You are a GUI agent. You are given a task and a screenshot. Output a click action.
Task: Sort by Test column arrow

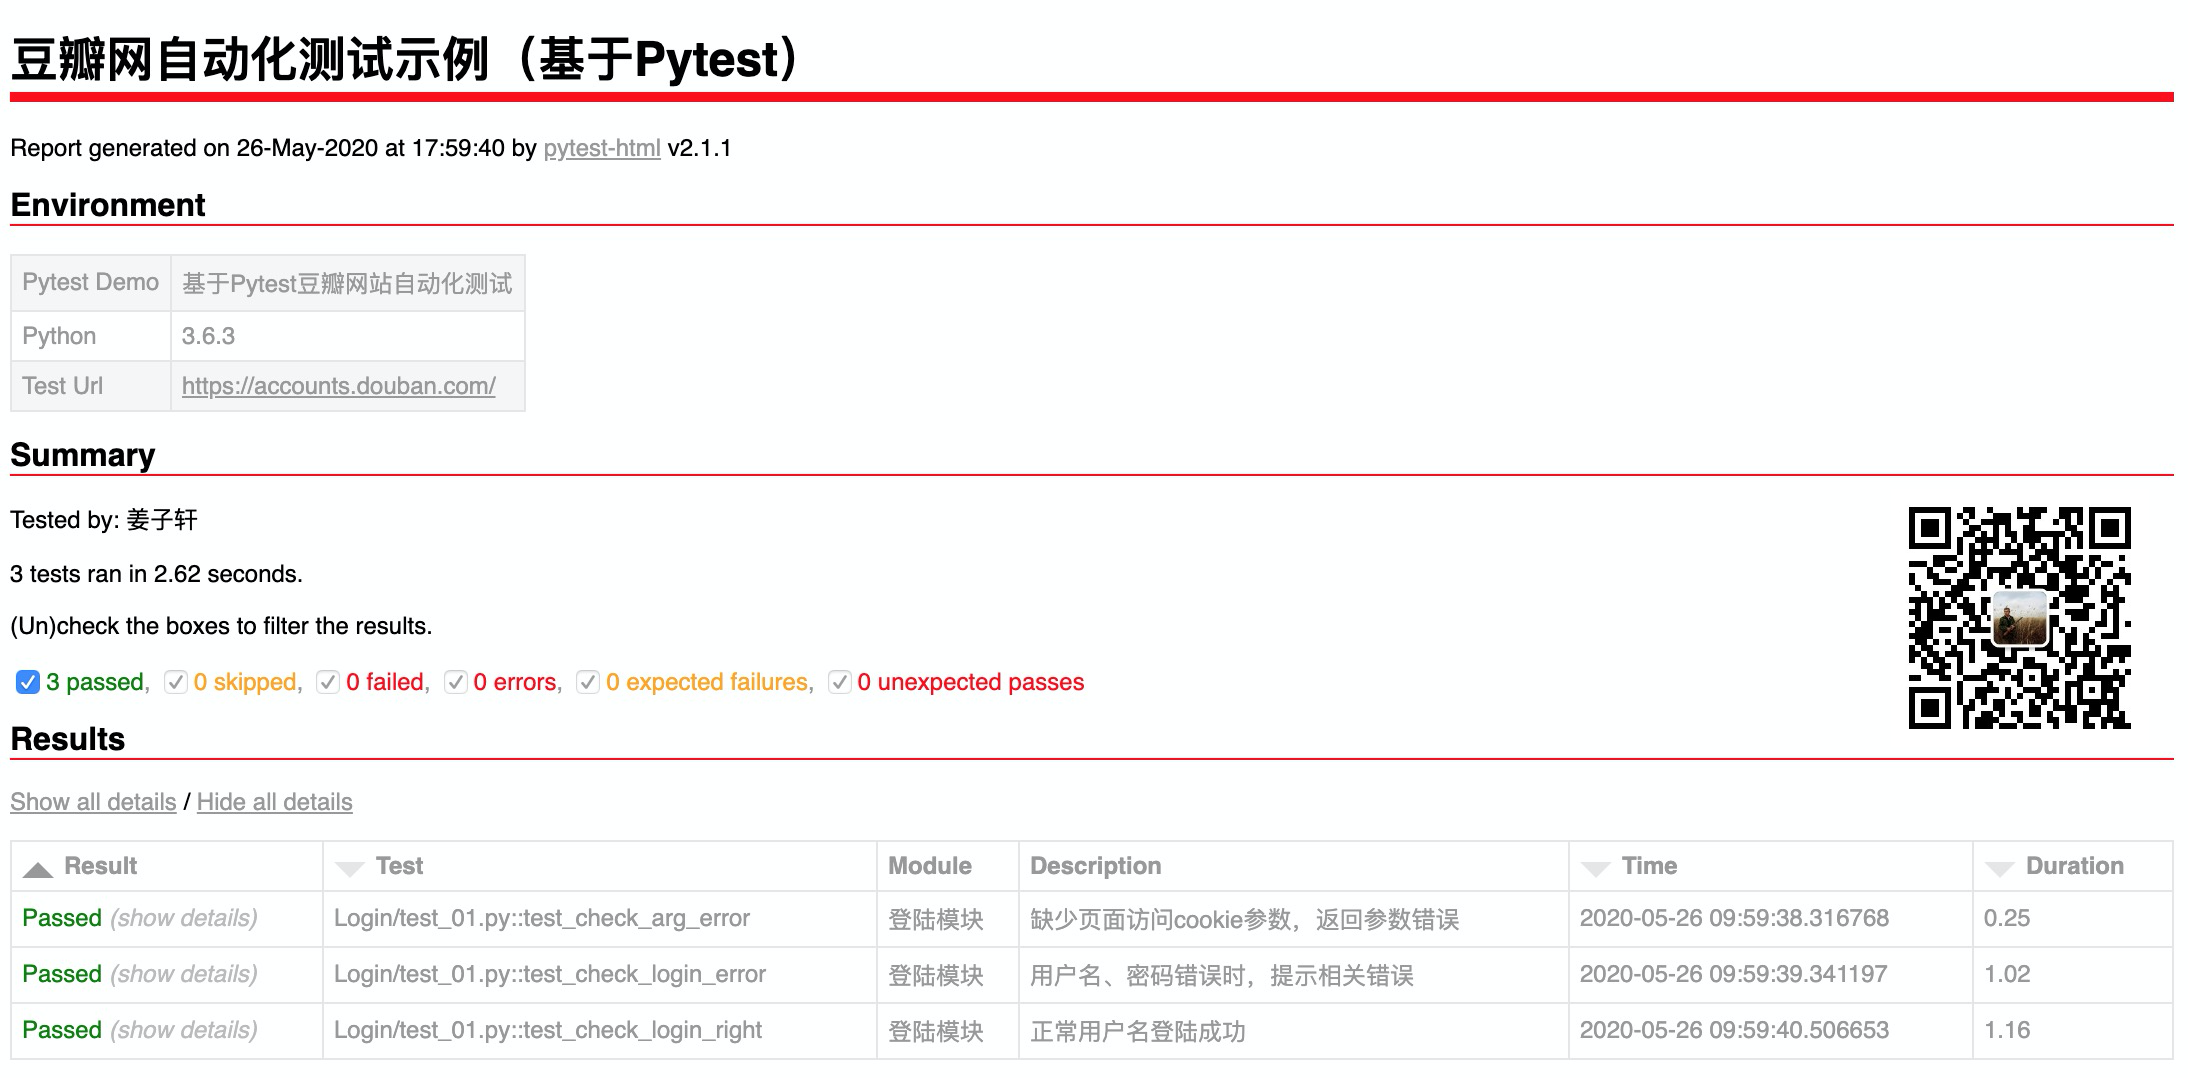(x=350, y=869)
